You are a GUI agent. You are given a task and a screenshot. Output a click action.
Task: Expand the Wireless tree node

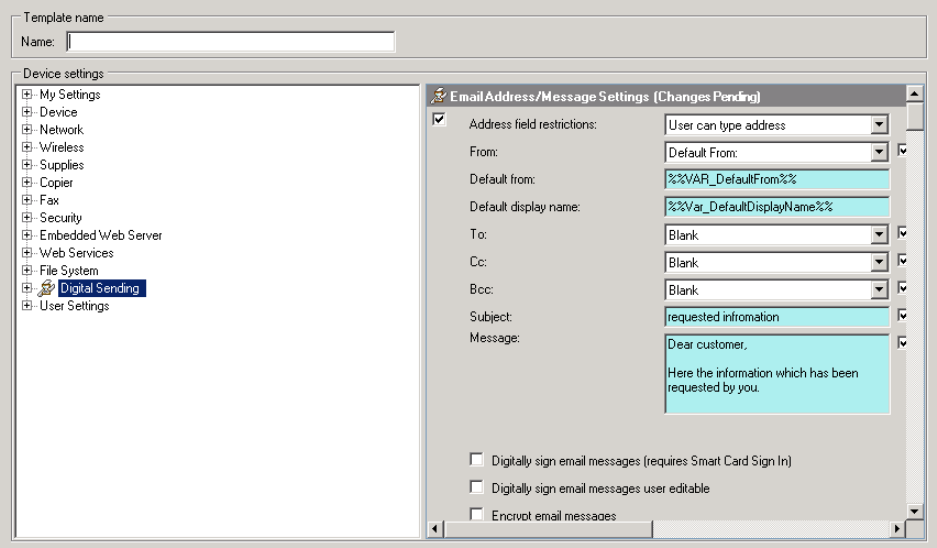coord(26,147)
